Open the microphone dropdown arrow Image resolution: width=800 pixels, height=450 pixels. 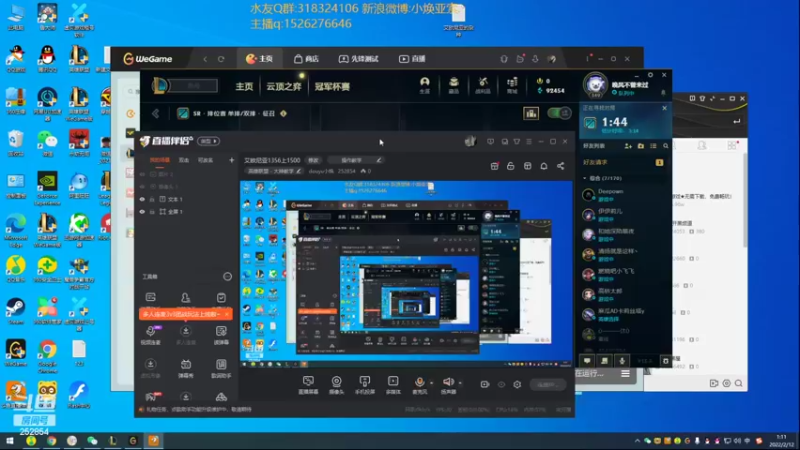coord(432,383)
